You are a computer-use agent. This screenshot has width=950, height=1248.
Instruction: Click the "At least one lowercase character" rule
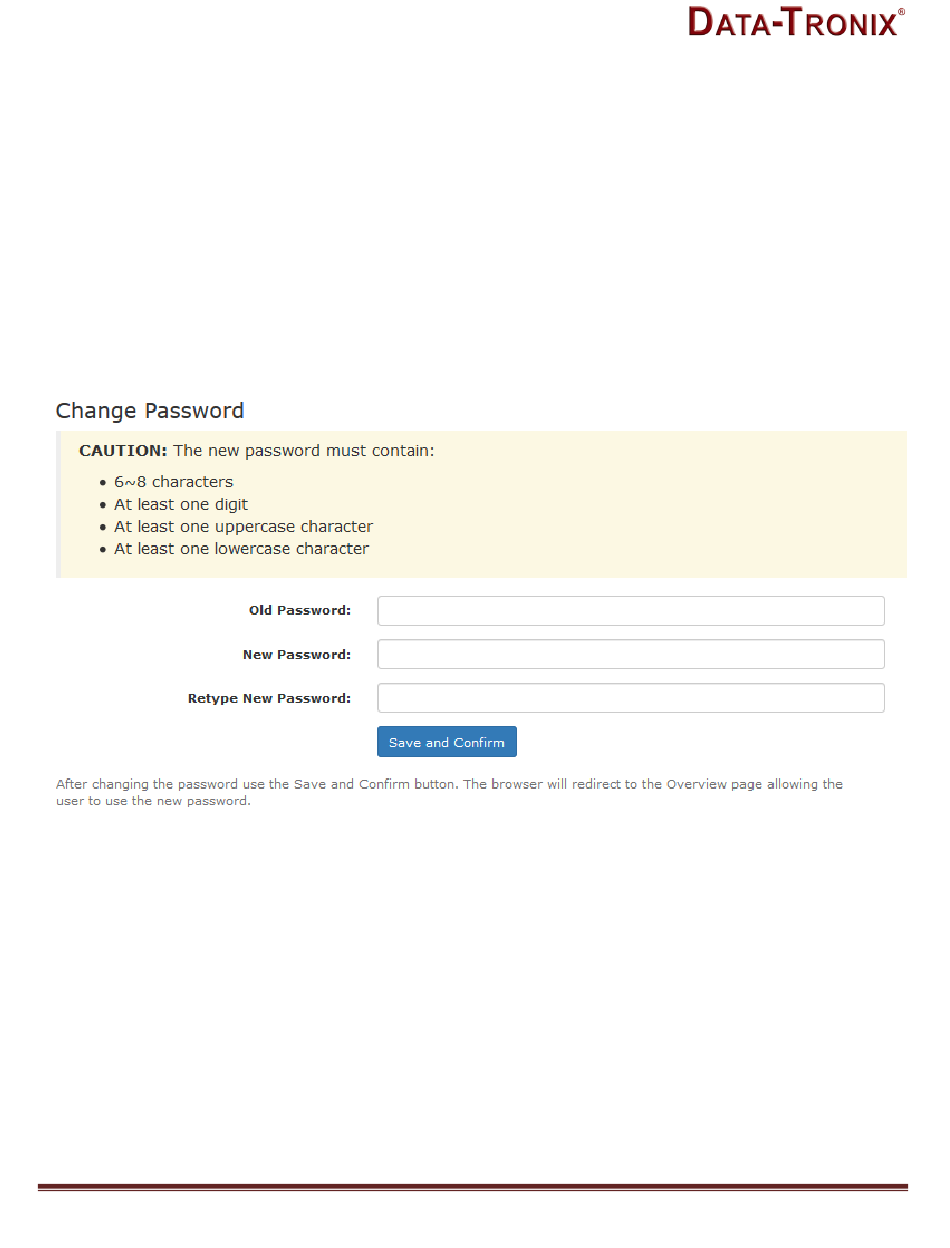241,549
